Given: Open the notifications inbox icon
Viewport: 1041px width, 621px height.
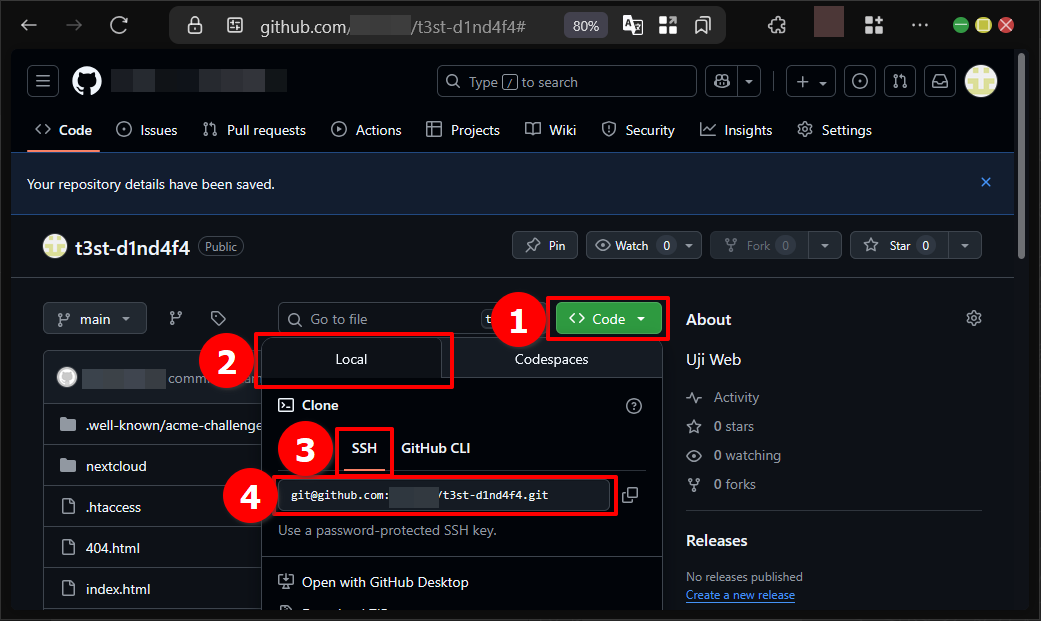Looking at the screenshot, I should 940,82.
